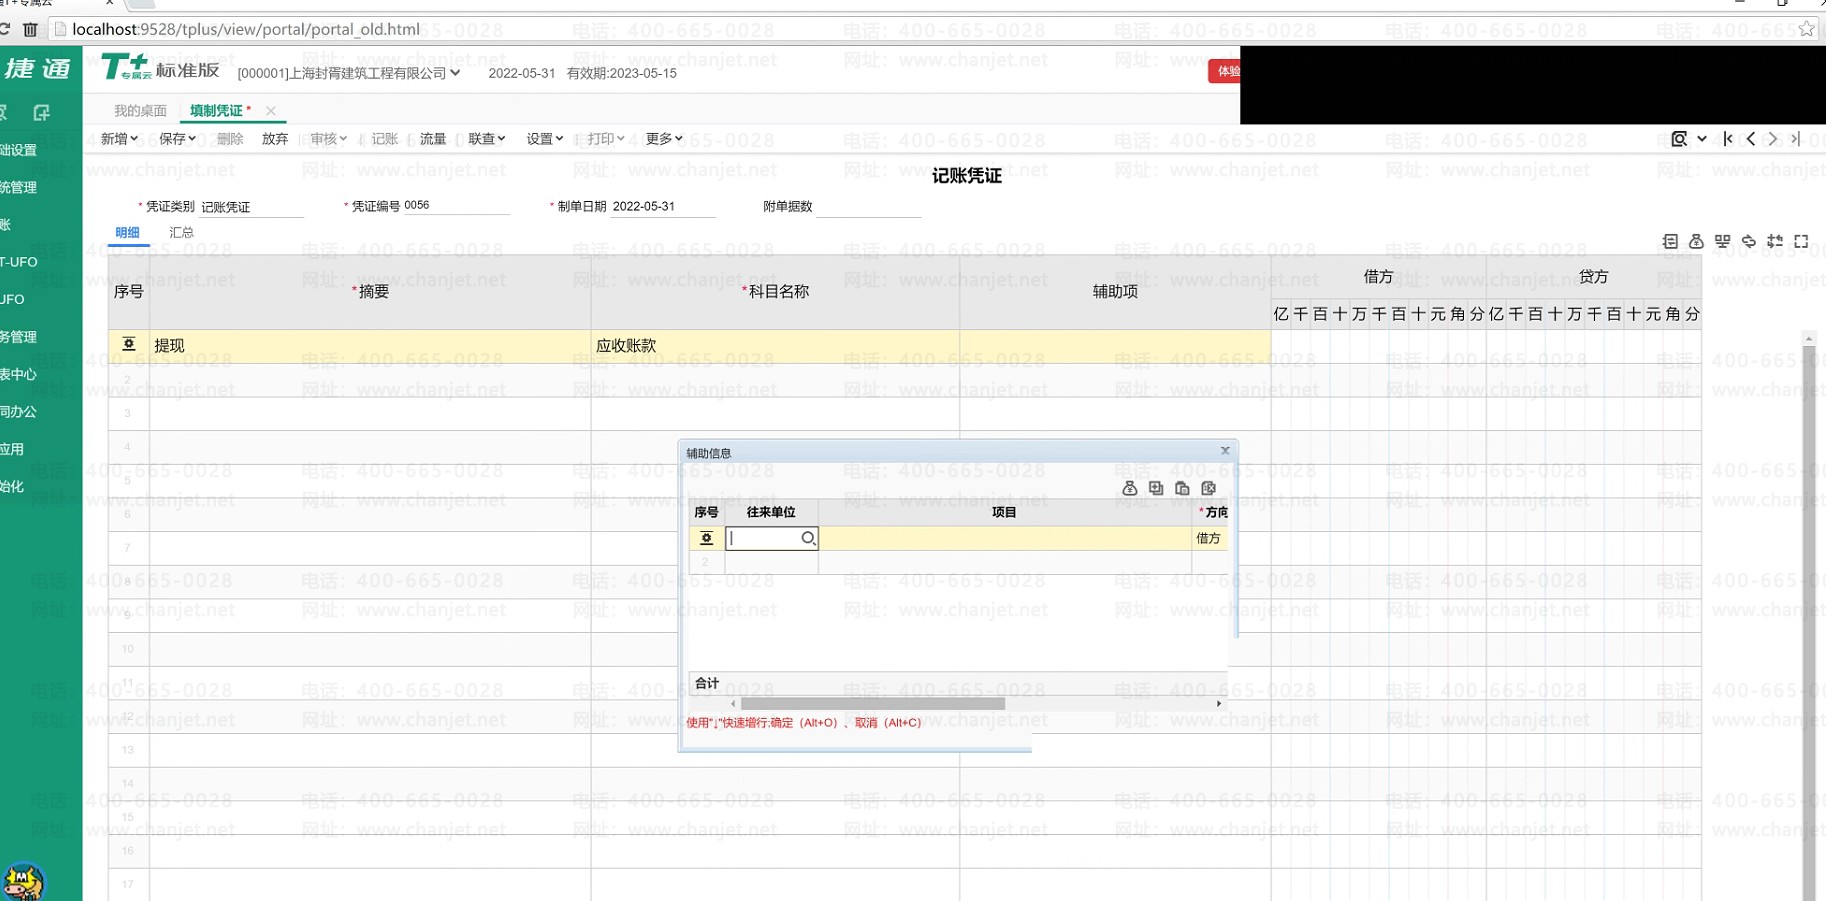The image size is (1826, 901).
Task: Go to the previous voucher arrow
Action: click(x=1751, y=139)
